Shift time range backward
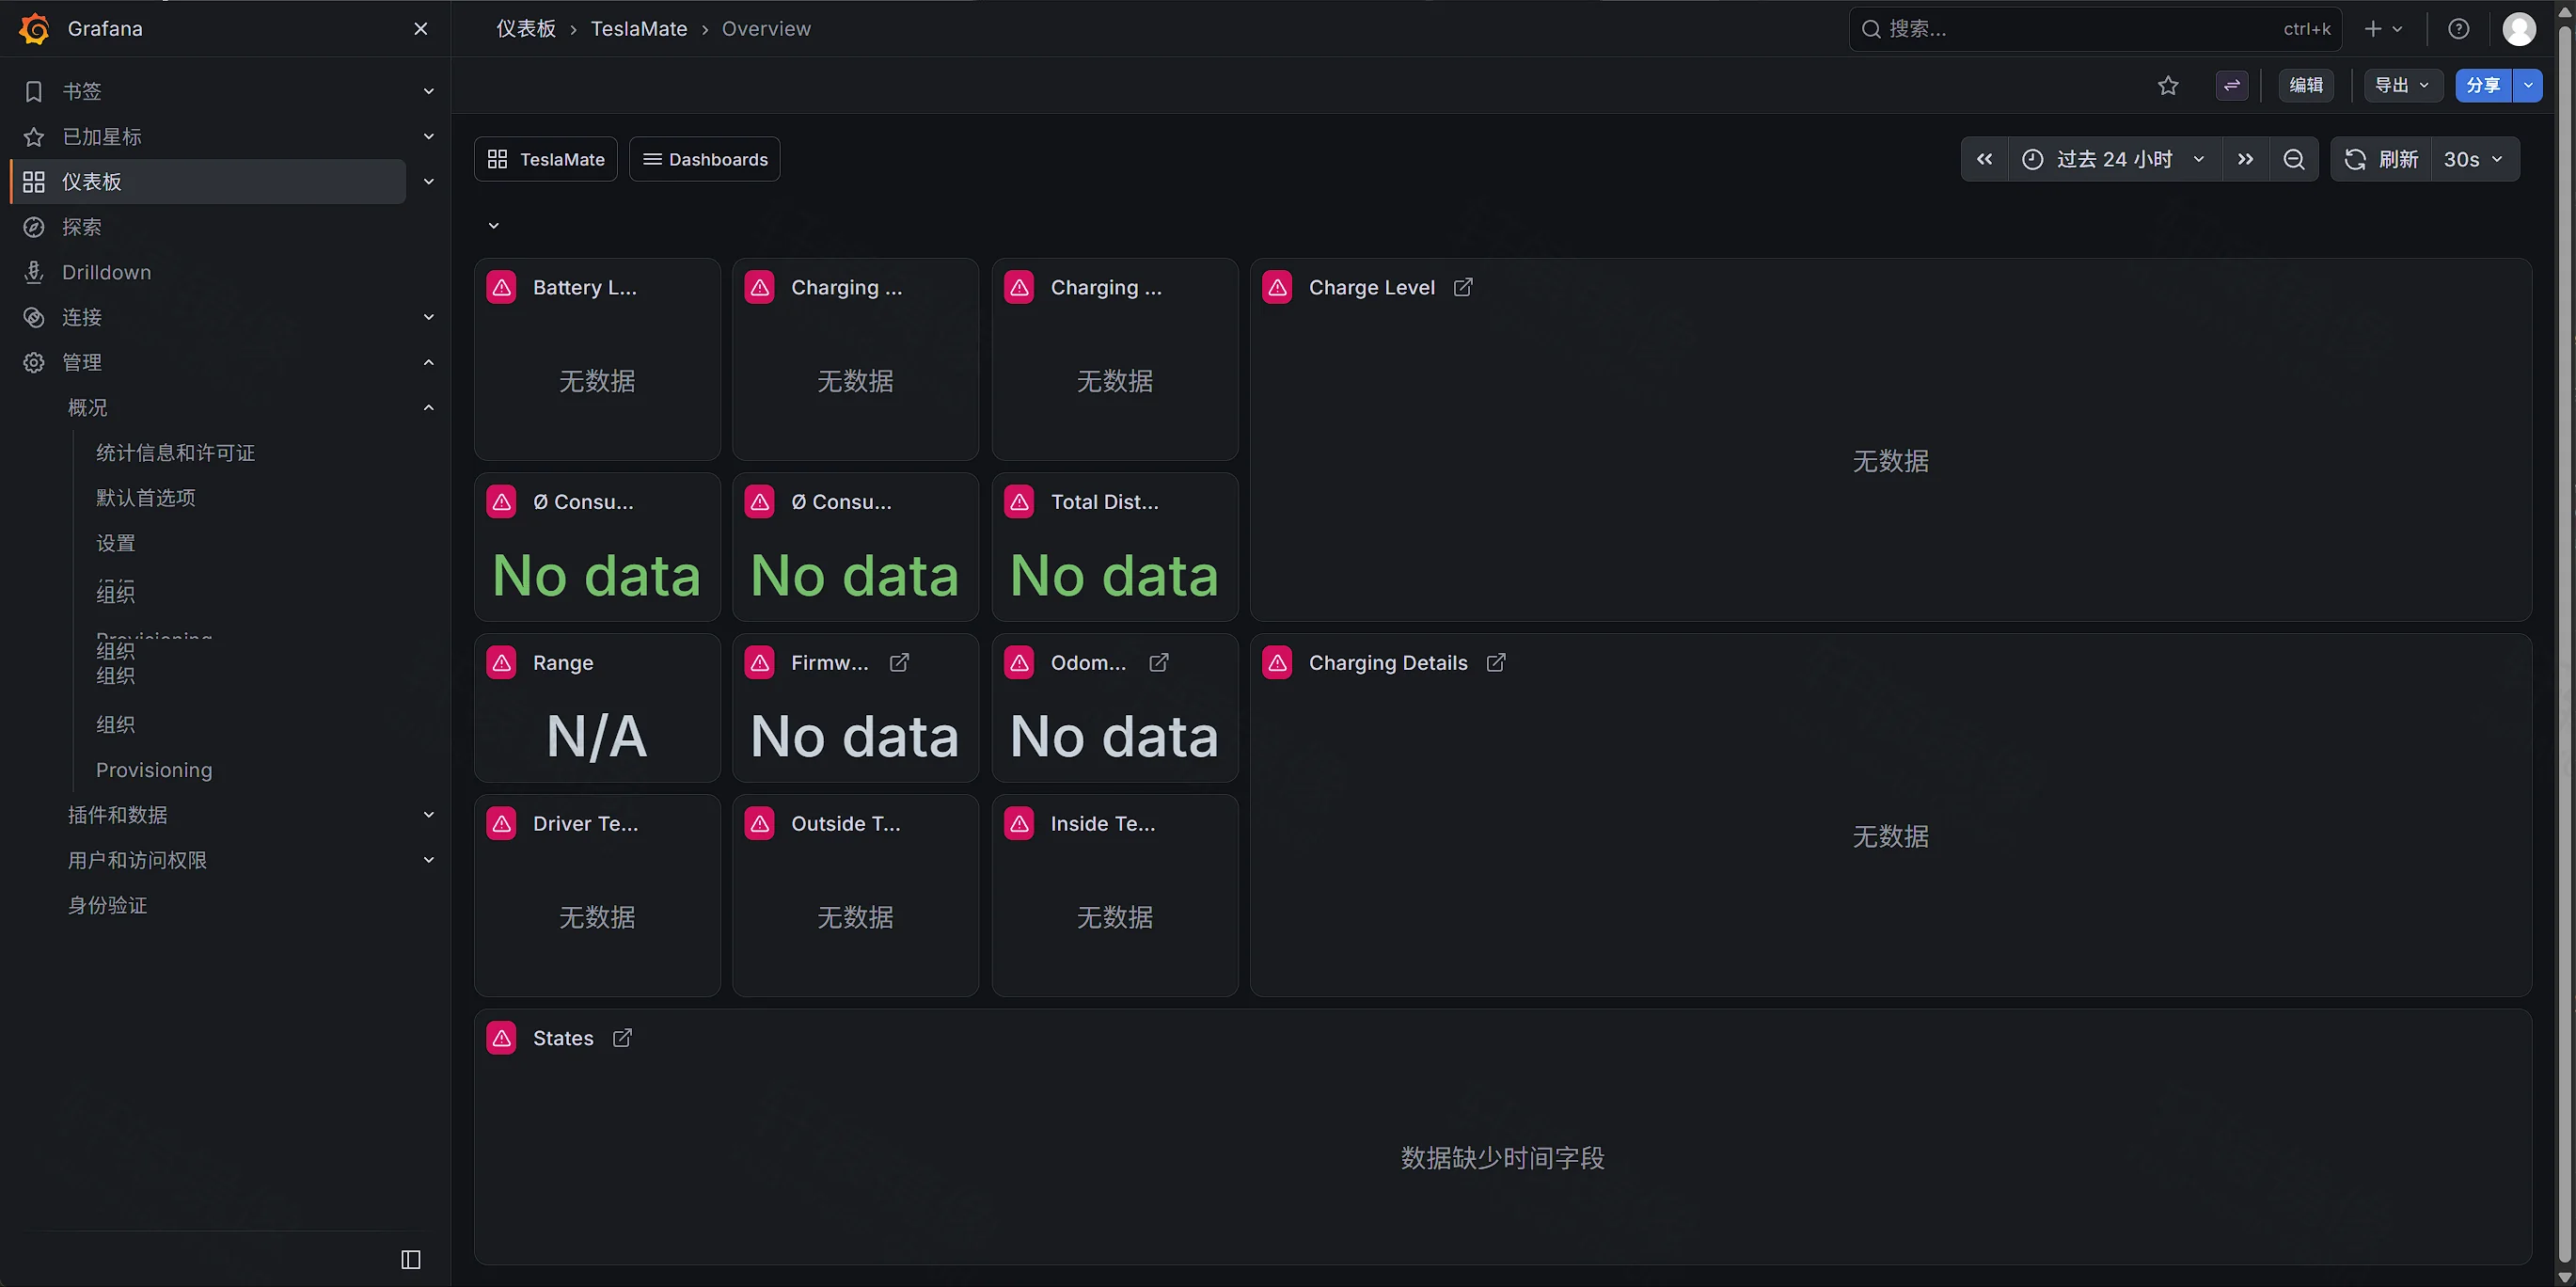The height and width of the screenshot is (1287, 2576). coord(1985,160)
